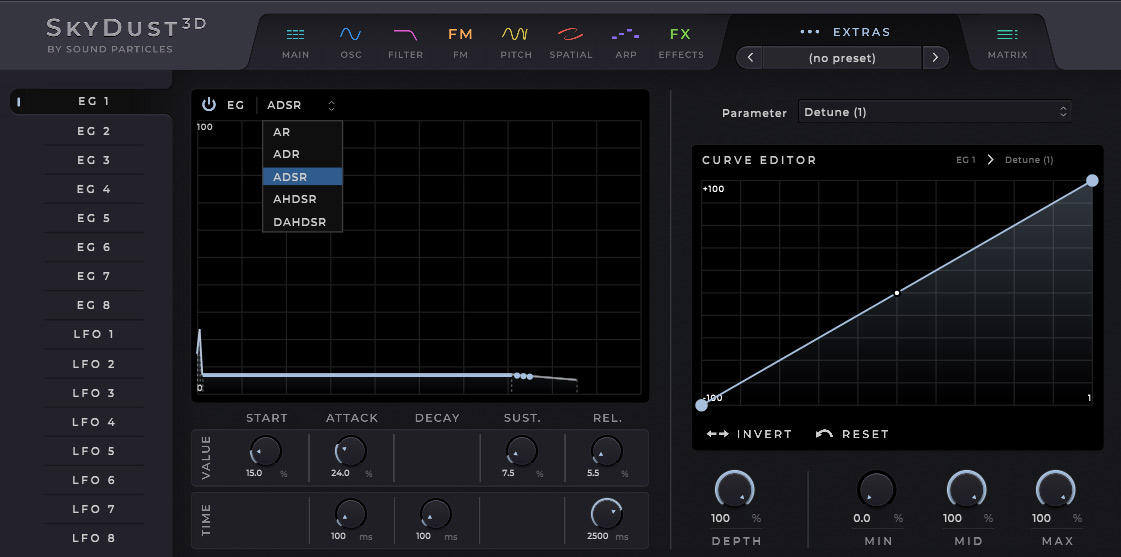The height and width of the screenshot is (557, 1121).
Task: Invert the curve in curve editor
Action: (x=749, y=434)
